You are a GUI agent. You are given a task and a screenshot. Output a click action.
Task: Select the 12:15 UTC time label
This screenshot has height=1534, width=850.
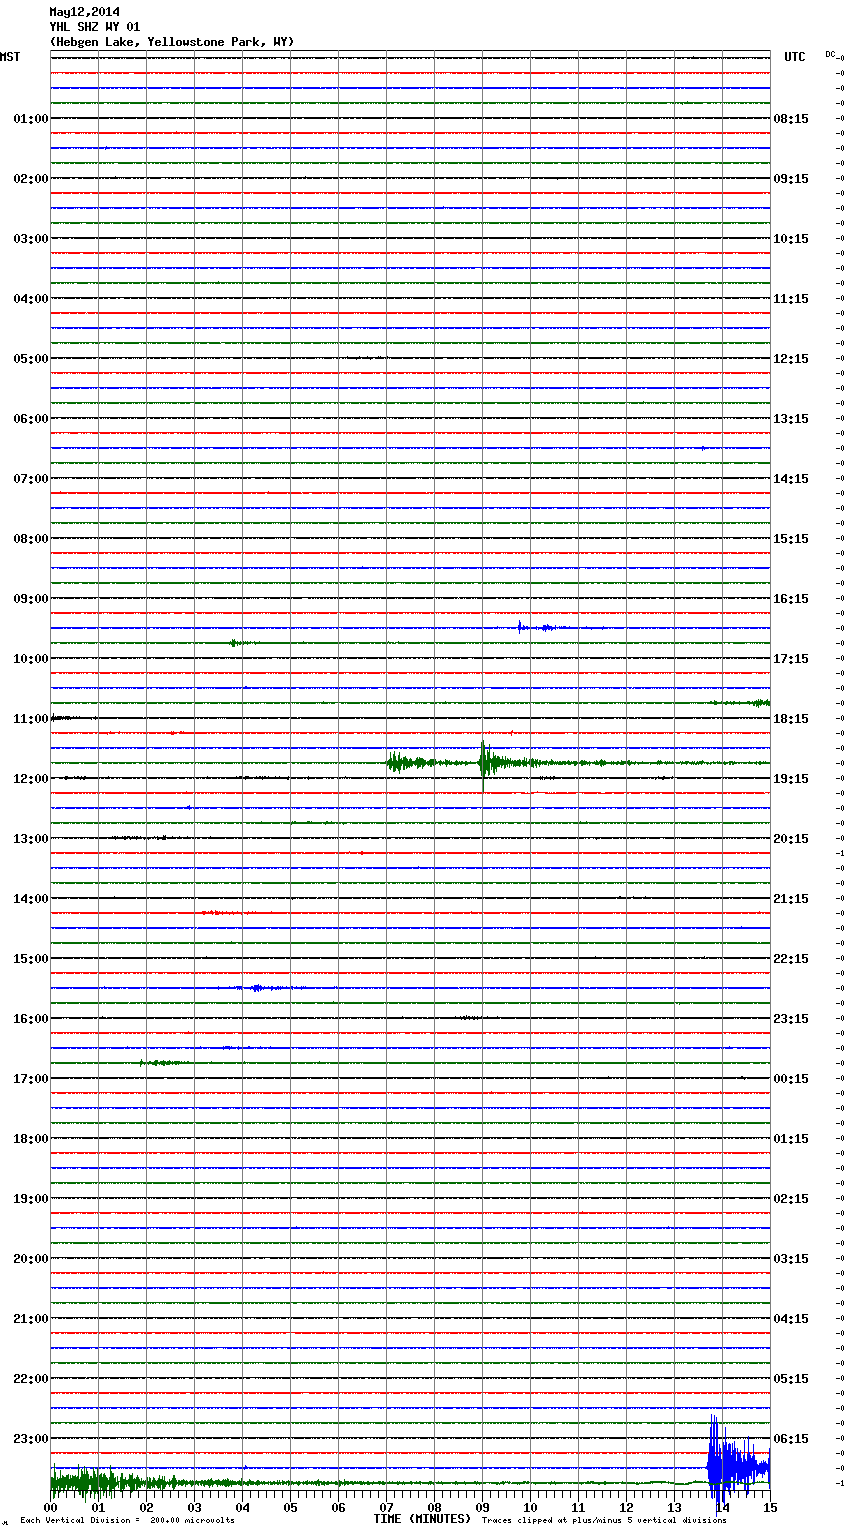click(791, 358)
